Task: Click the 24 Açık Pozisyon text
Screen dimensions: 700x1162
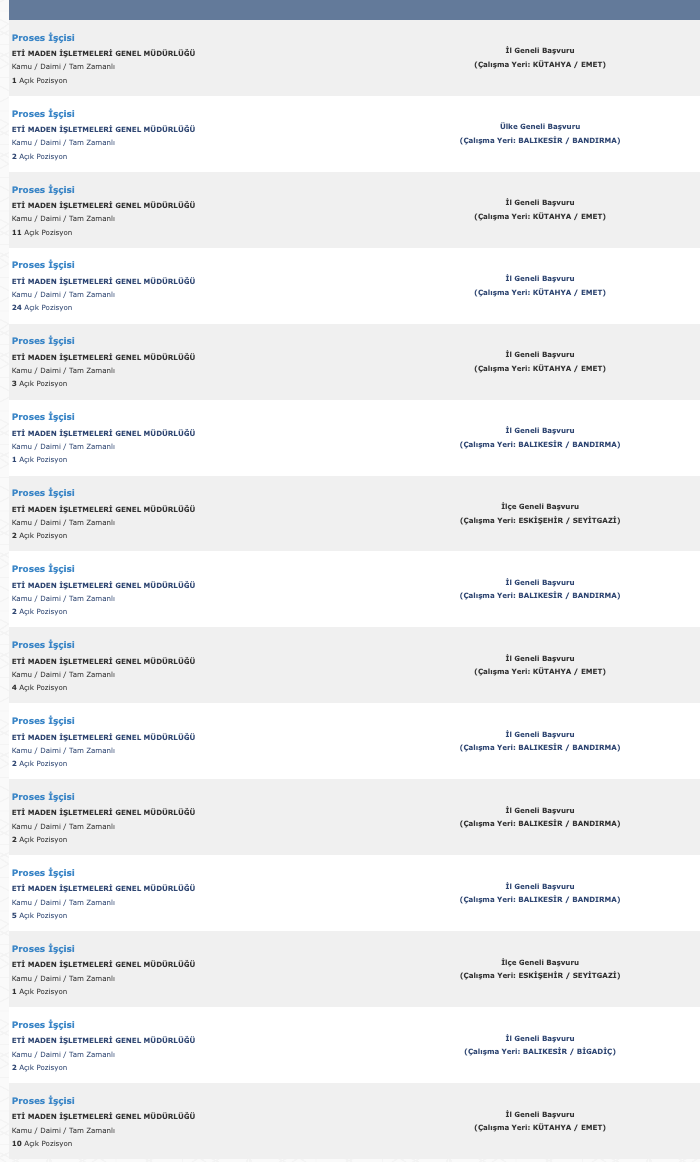Action: (42, 308)
